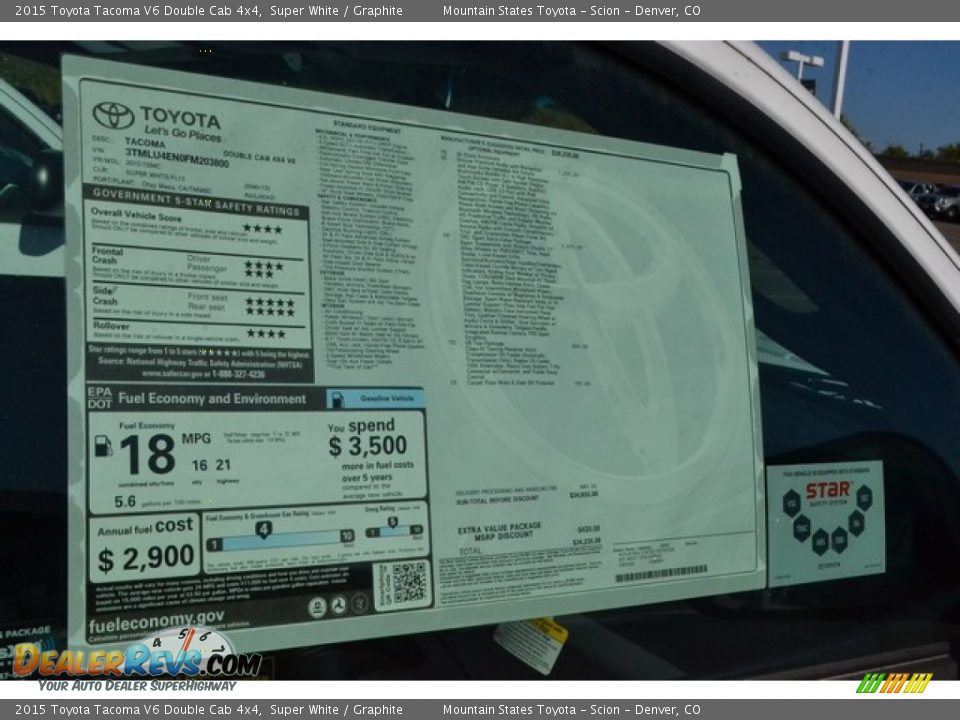Image resolution: width=960 pixels, height=720 pixels.
Task: Click the Overall Vehicle Score star rating
Action: click(262, 228)
